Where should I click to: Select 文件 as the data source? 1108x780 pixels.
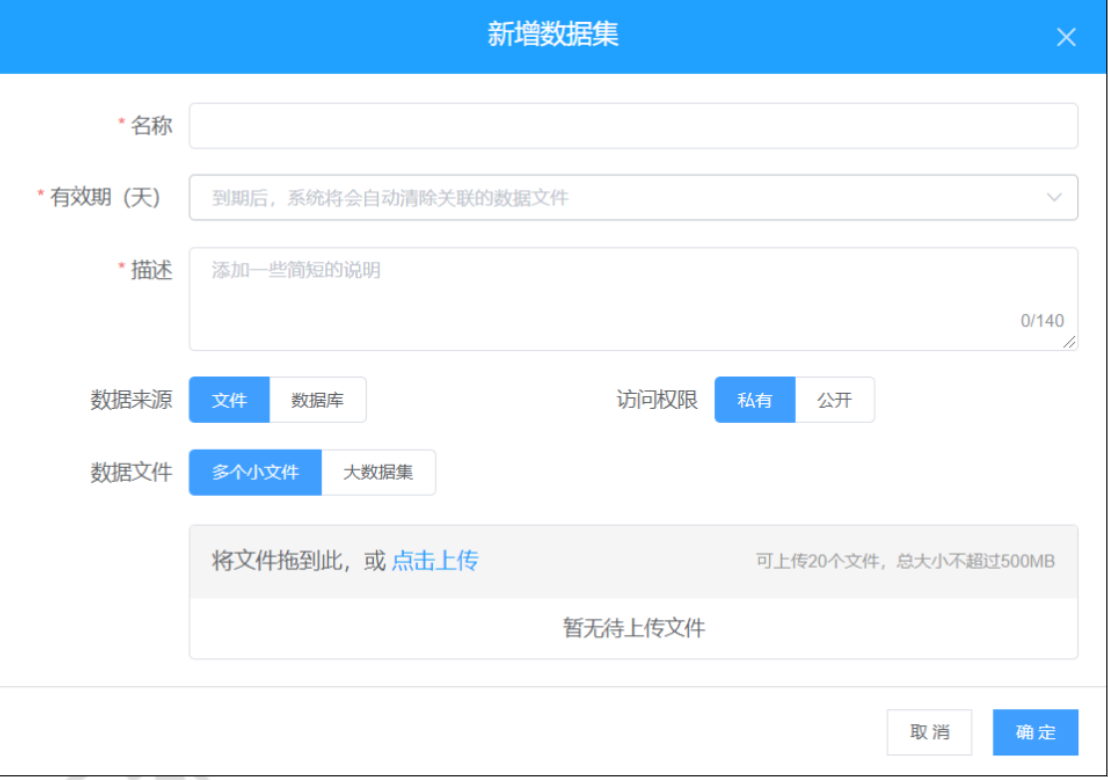pos(228,398)
